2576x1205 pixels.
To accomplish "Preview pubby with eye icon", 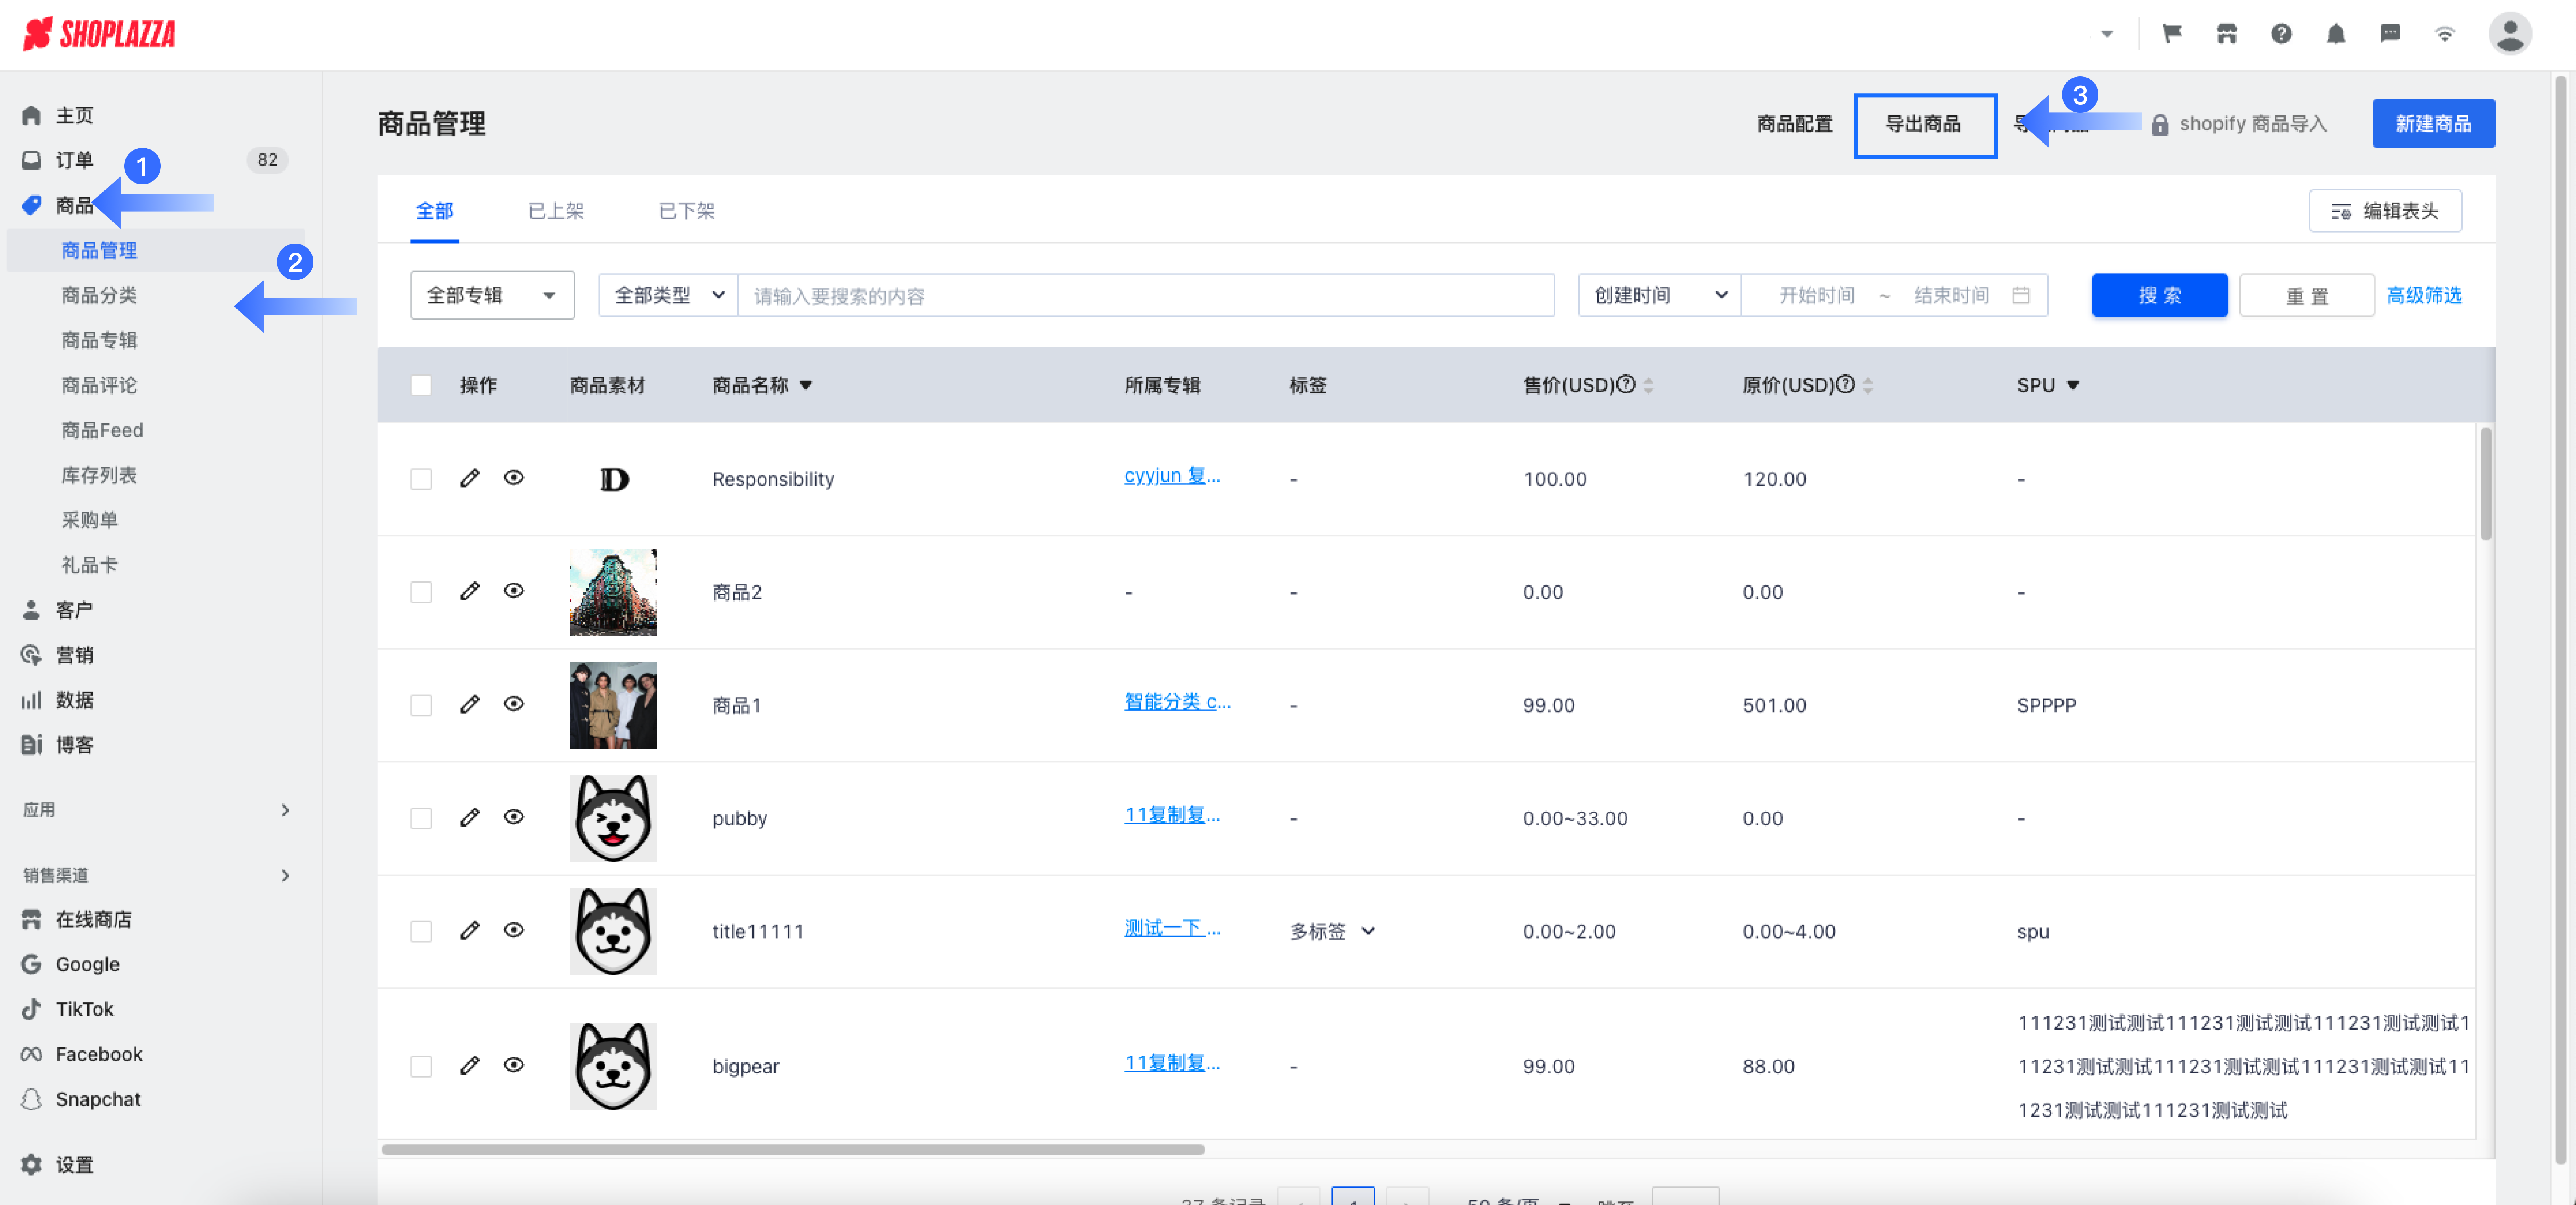I will (514, 817).
